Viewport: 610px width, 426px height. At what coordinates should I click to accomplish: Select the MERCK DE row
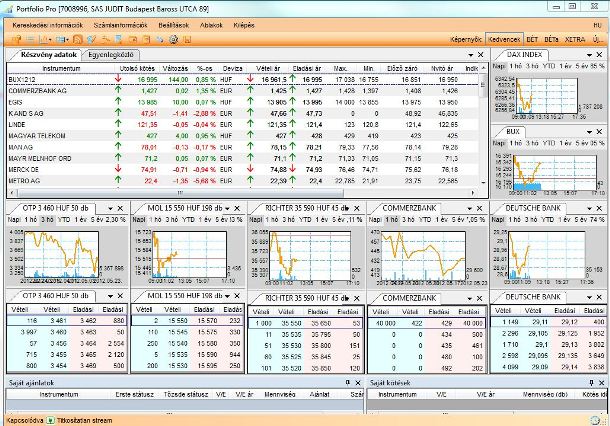point(244,170)
